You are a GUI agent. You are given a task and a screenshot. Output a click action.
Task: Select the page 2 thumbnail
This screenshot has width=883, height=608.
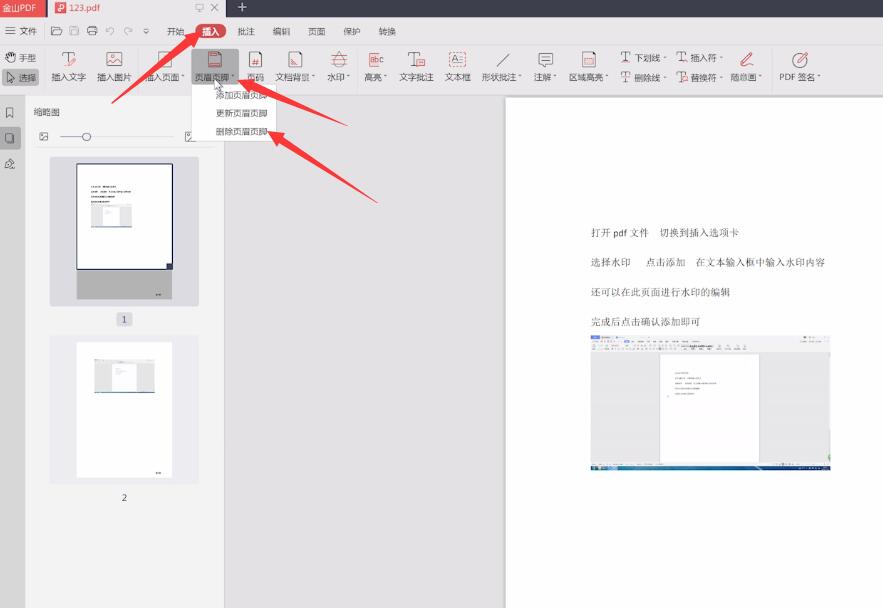124,410
